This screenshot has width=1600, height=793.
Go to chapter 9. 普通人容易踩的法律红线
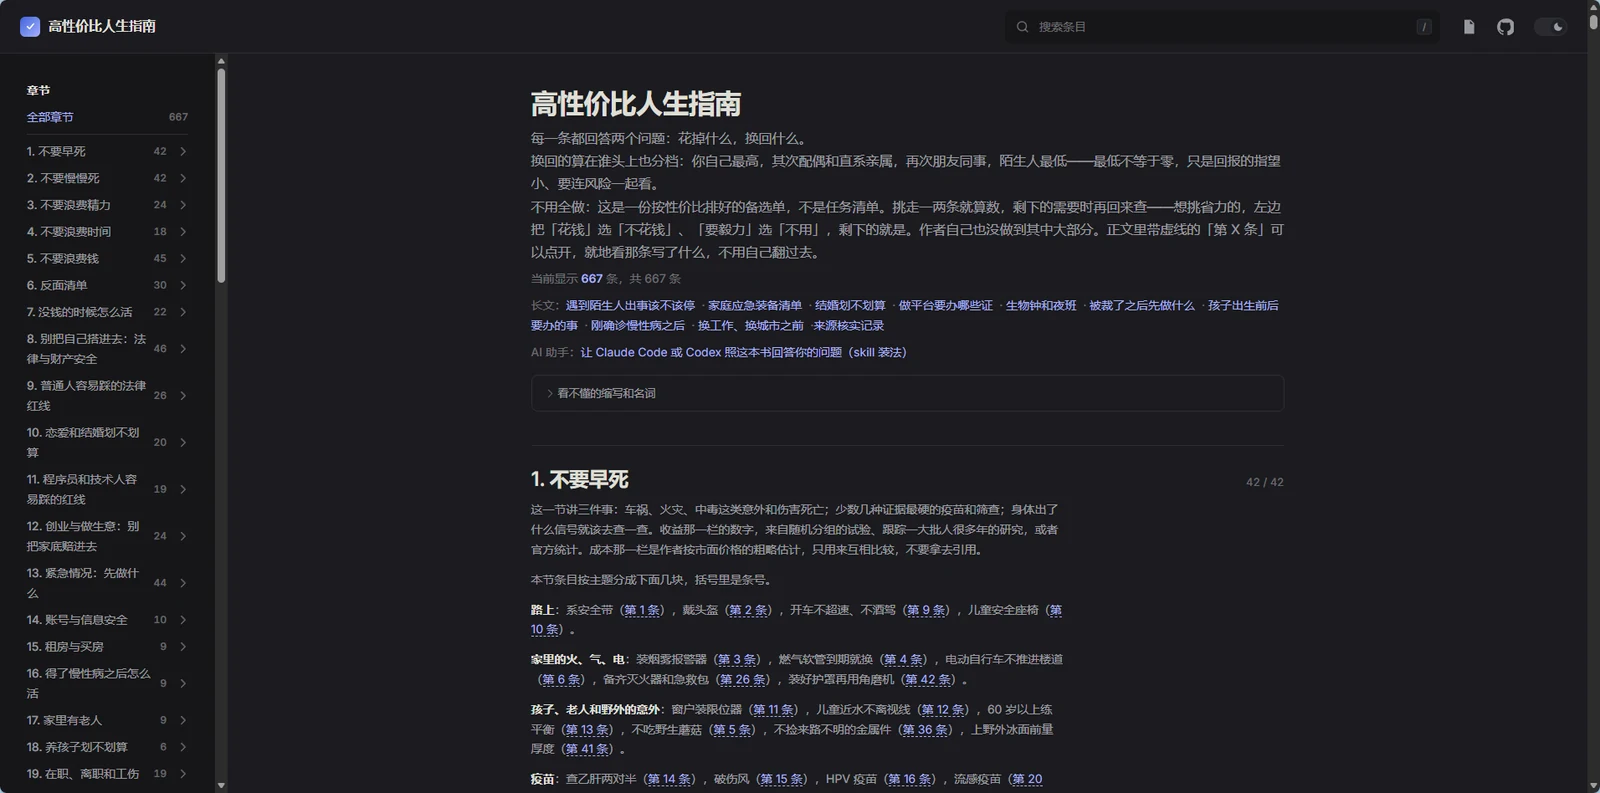click(86, 396)
